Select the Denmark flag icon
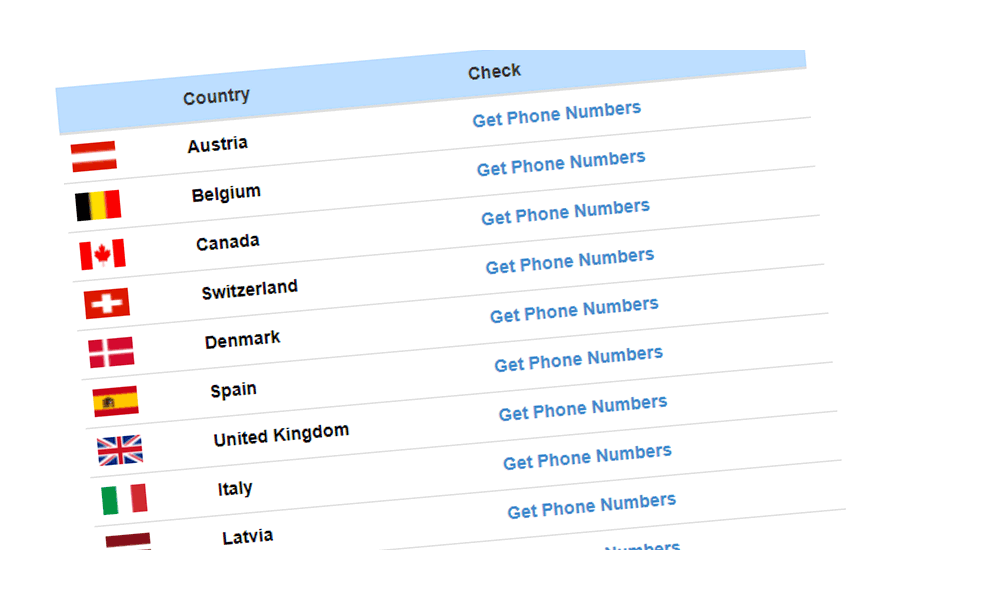 (112, 352)
